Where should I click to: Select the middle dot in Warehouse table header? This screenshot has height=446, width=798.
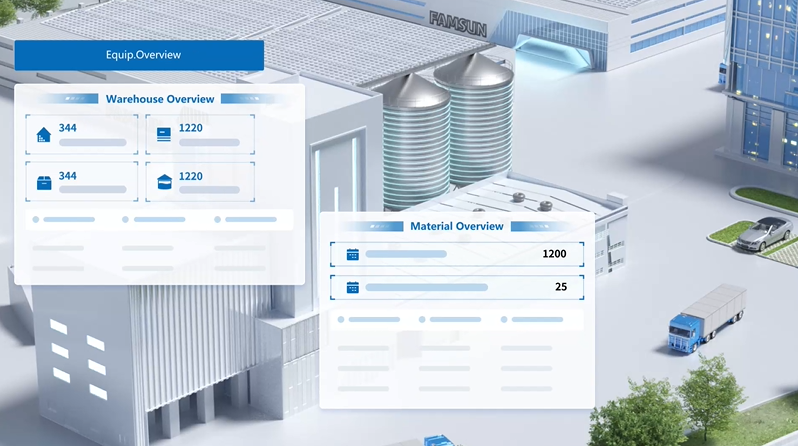(125, 219)
